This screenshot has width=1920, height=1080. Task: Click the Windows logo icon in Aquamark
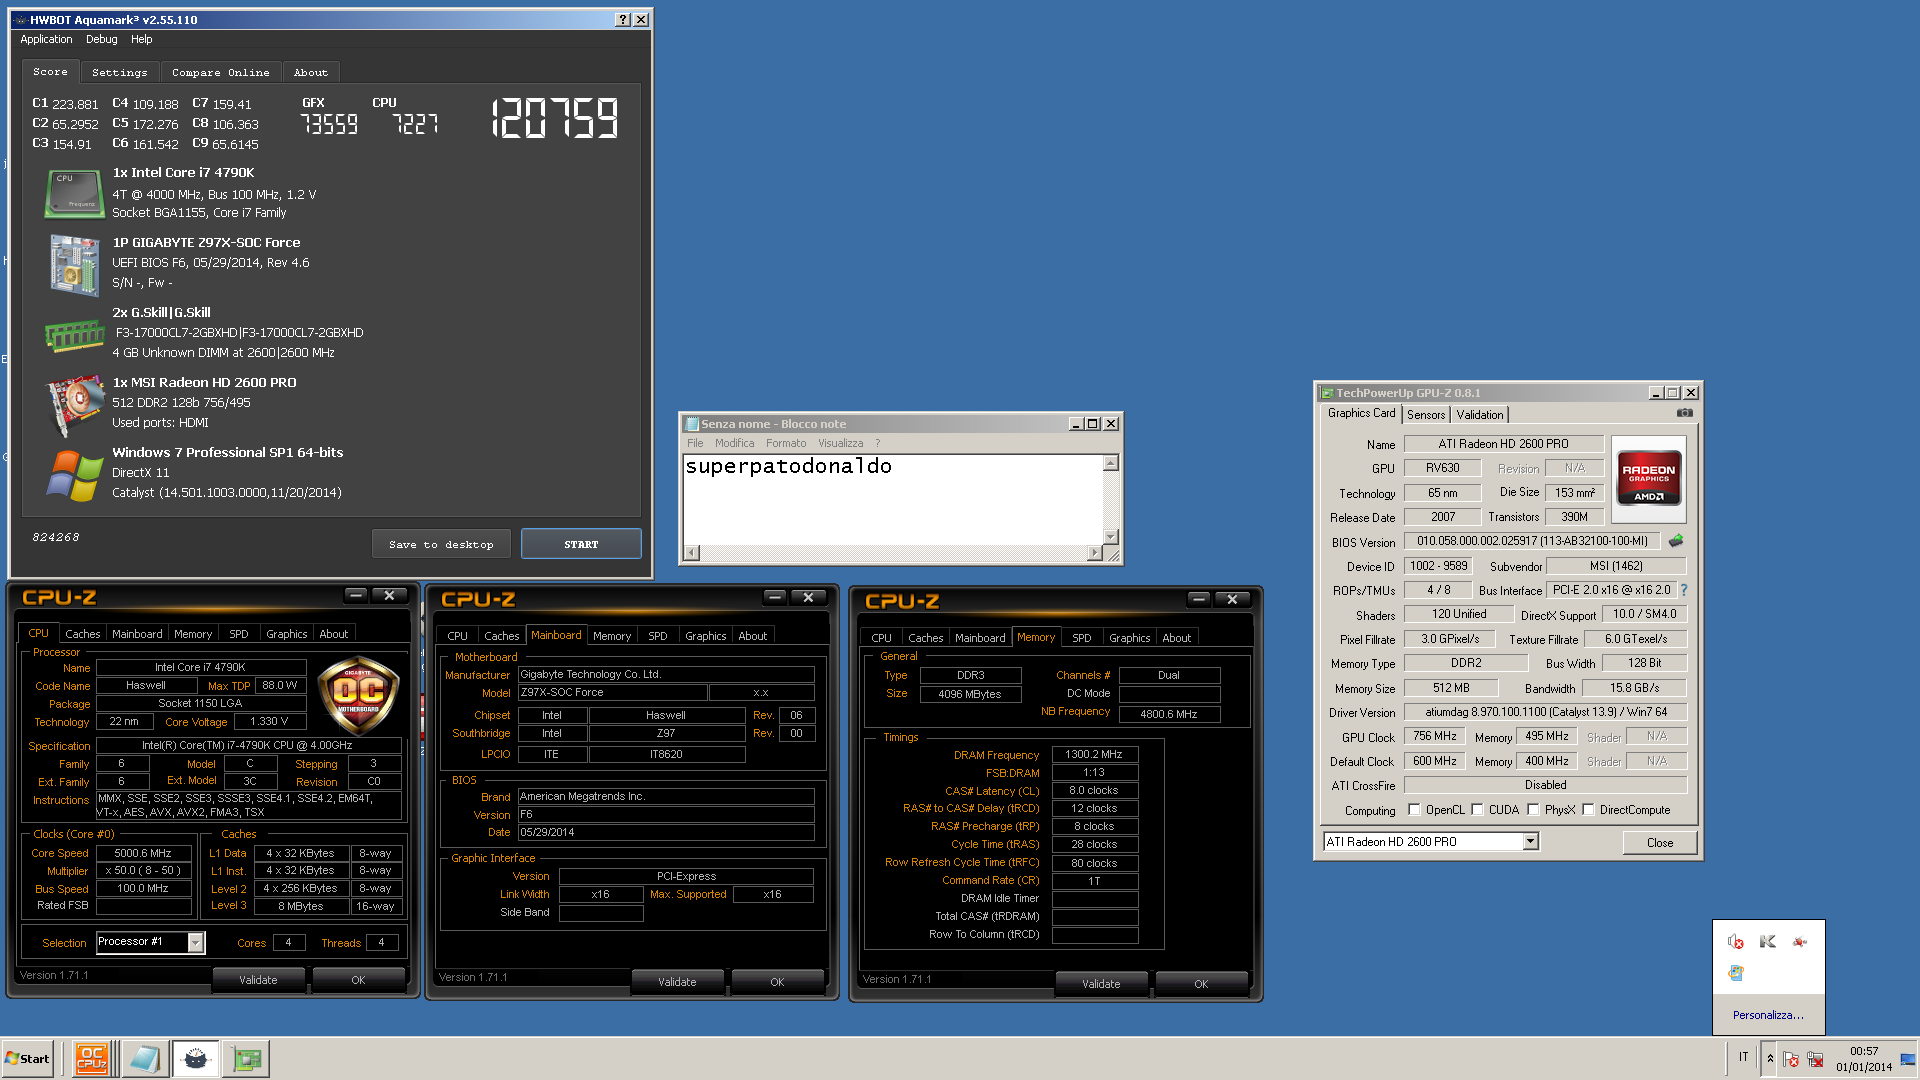coord(74,475)
